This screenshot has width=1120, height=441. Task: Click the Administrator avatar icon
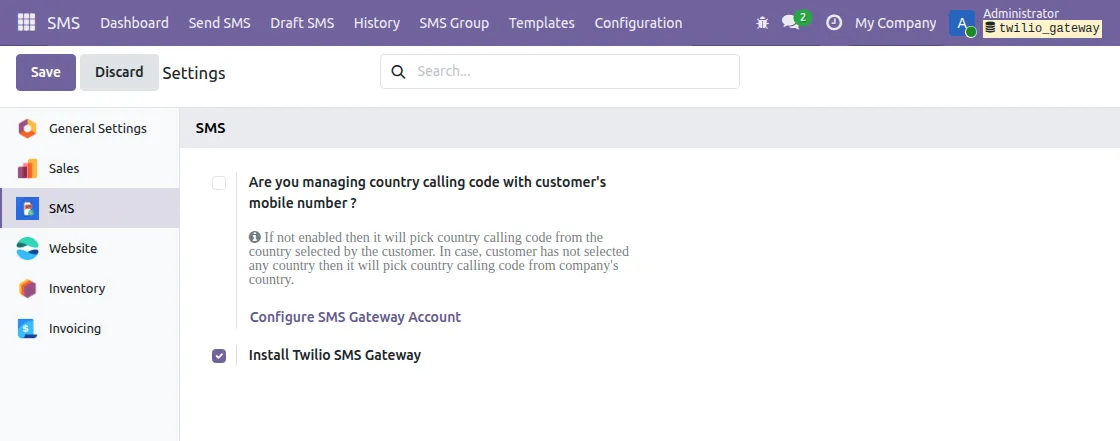click(962, 23)
